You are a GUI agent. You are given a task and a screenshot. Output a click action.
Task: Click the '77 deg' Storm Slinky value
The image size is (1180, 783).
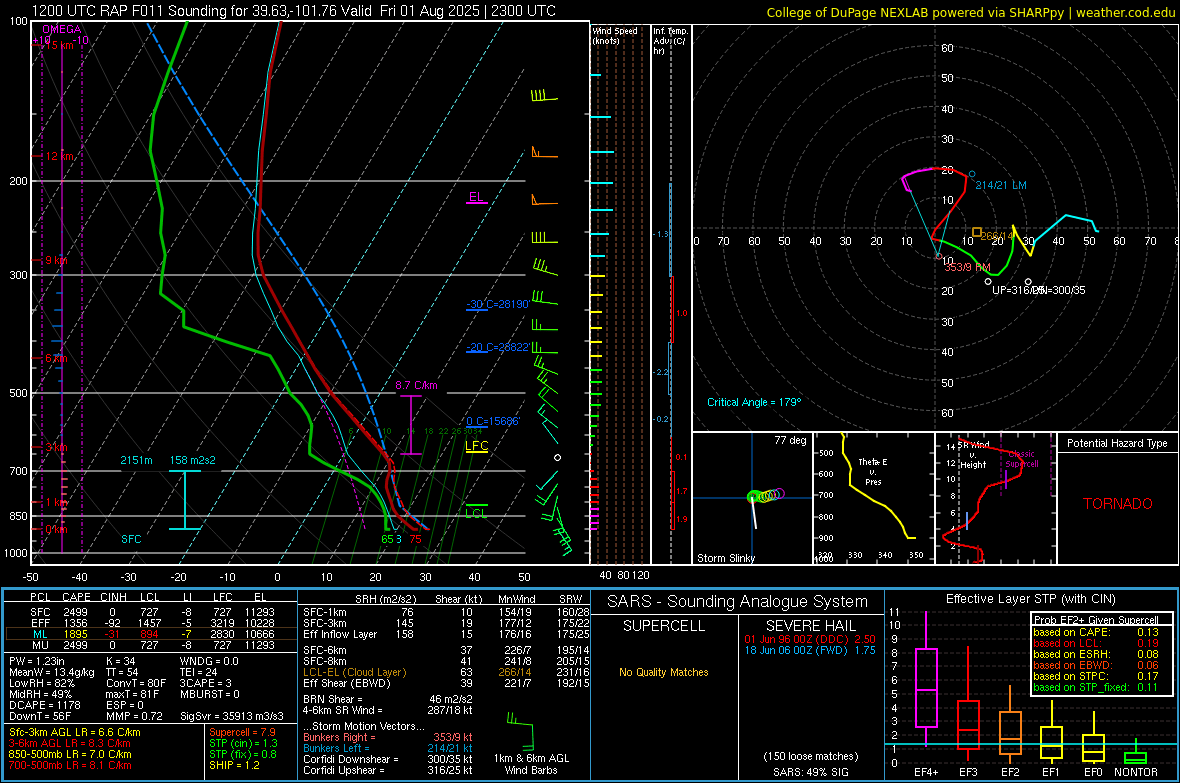[x=790, y=440]
